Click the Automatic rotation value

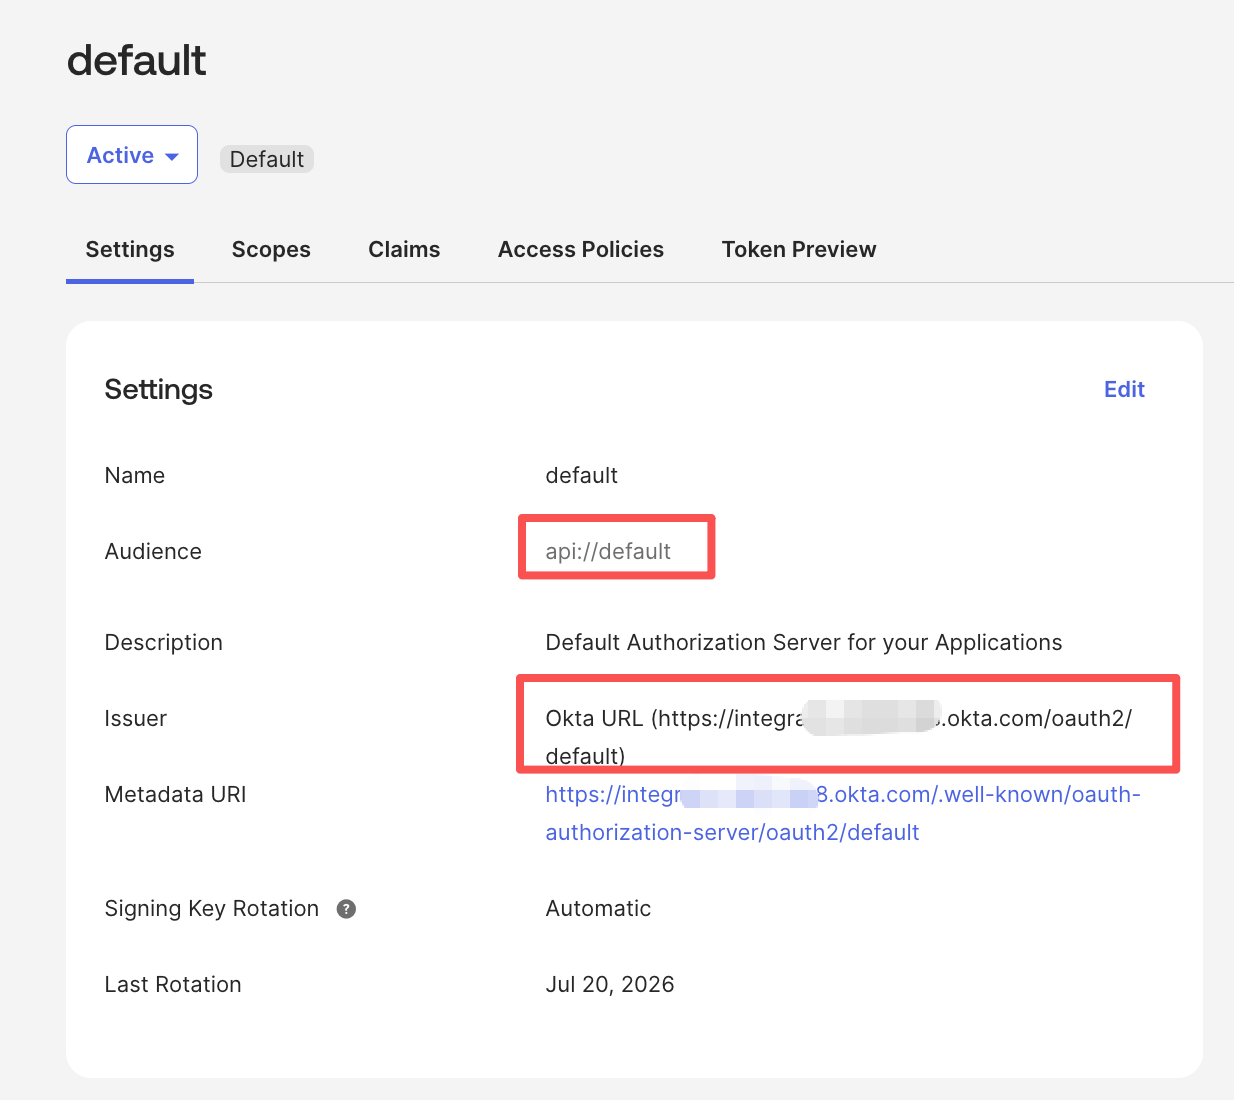[598, 909]
